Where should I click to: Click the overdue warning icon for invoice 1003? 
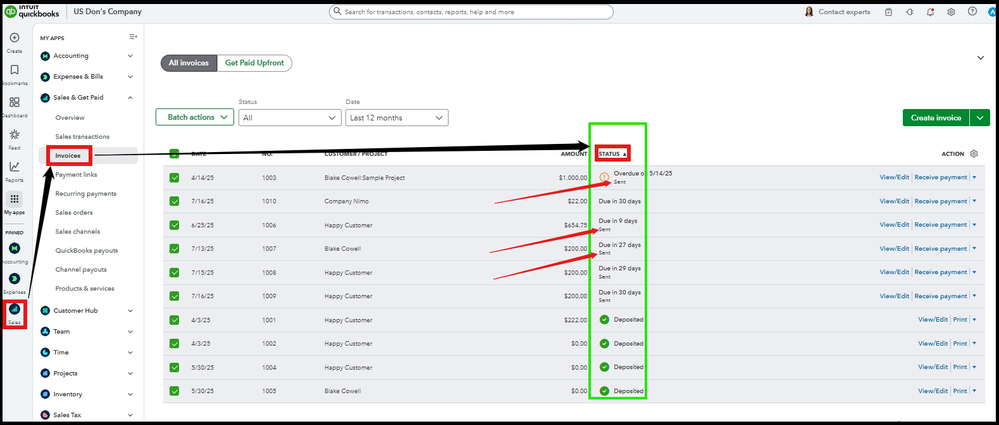(x=605, y=177)
